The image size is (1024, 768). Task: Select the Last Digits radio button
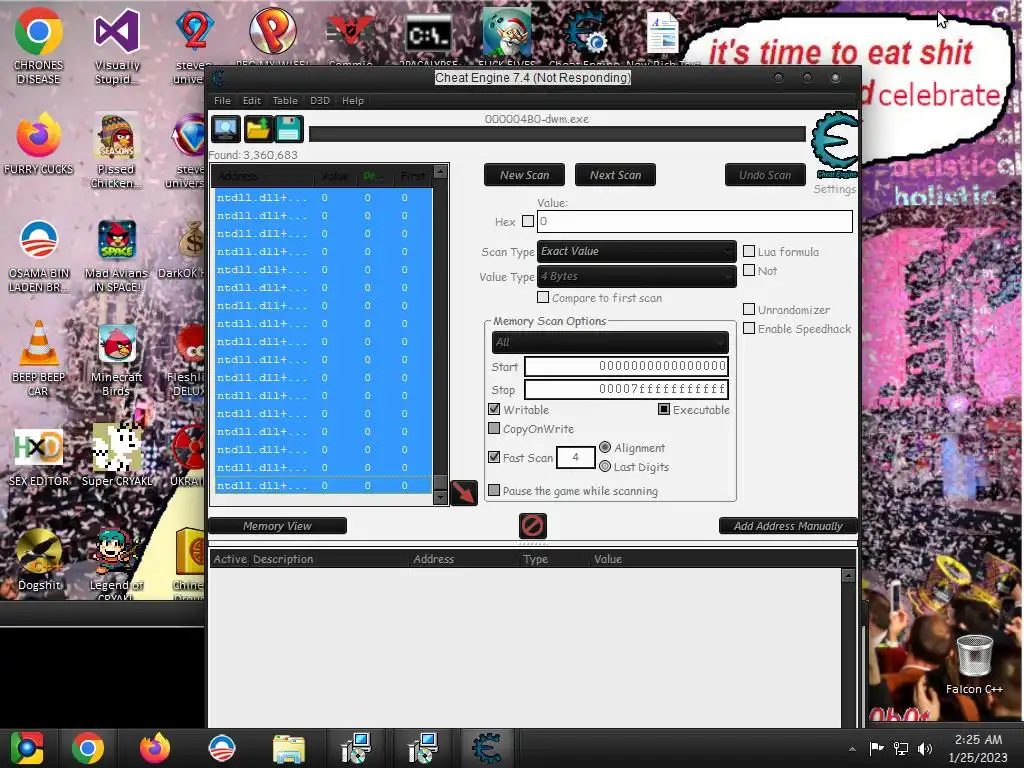click(x=605, y=466)
